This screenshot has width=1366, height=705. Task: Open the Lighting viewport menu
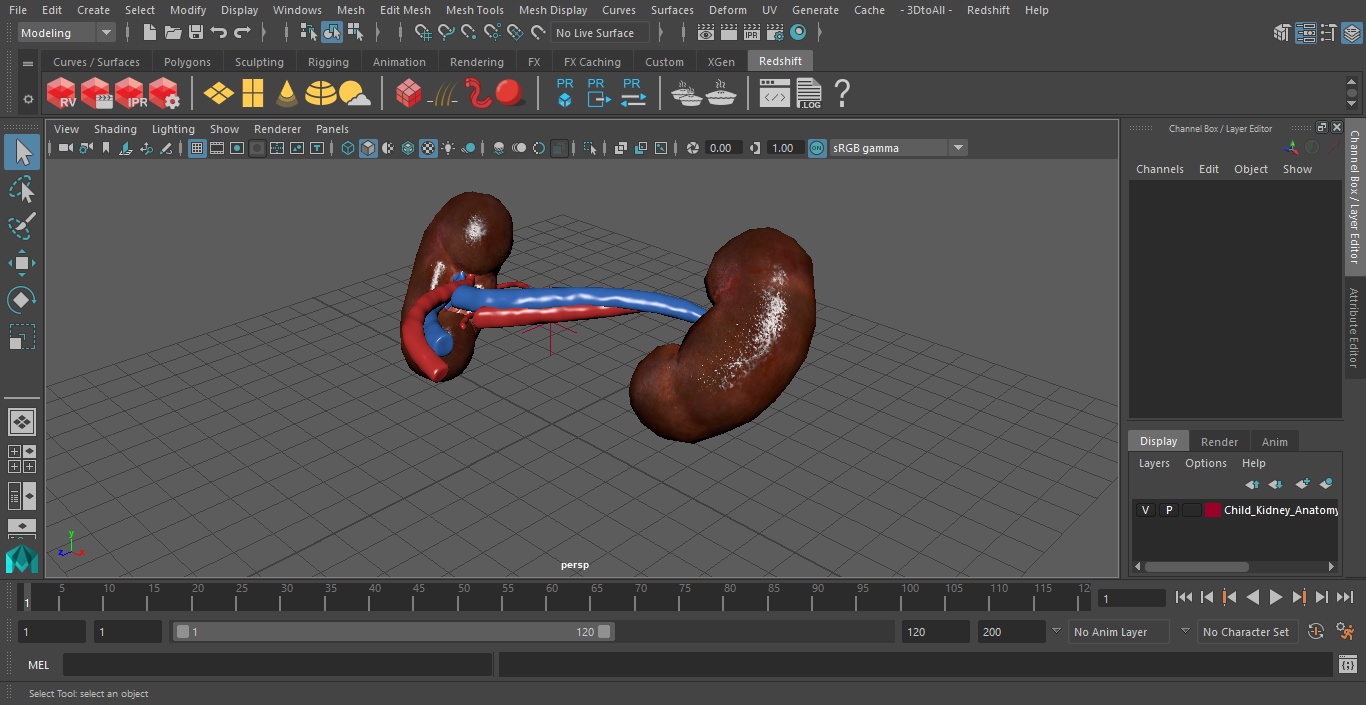click(x=173, y=129)
